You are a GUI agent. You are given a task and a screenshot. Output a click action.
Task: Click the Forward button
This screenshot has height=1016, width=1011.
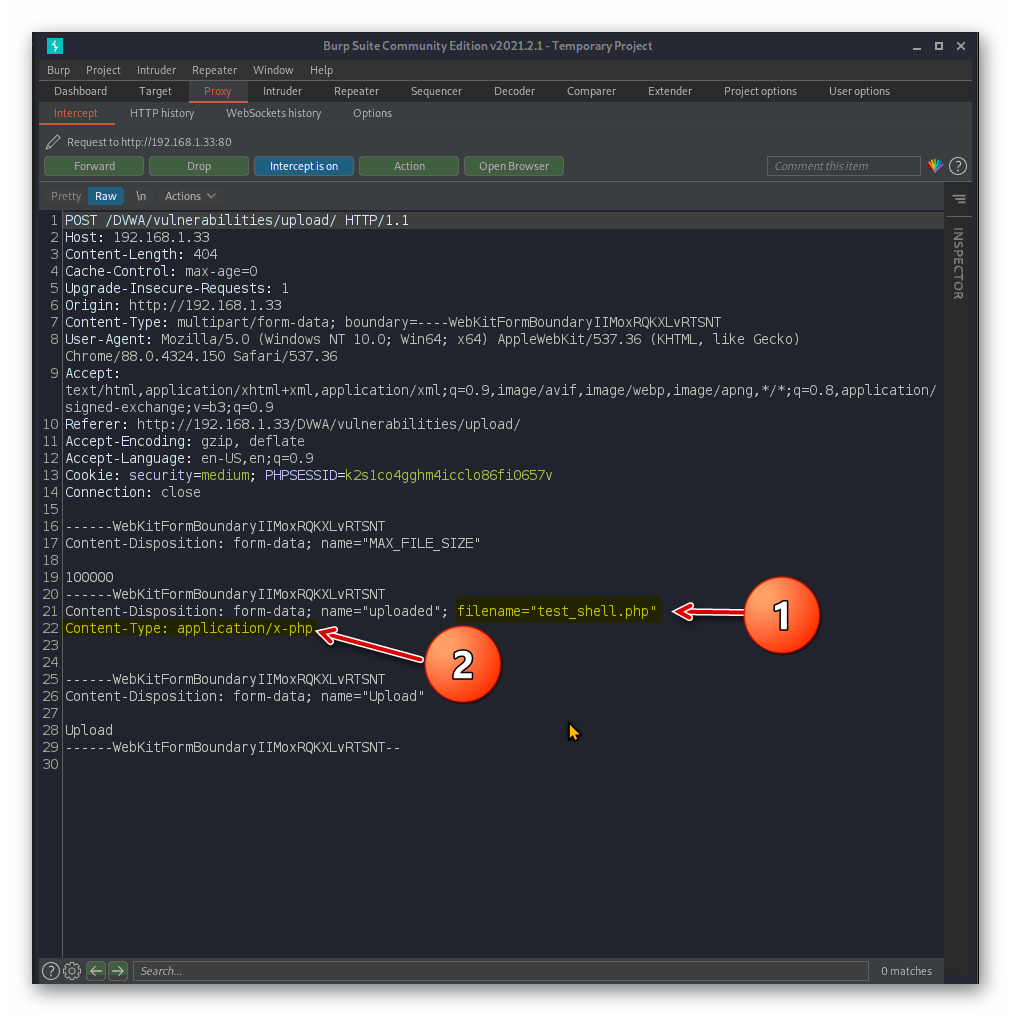[94, 166]
